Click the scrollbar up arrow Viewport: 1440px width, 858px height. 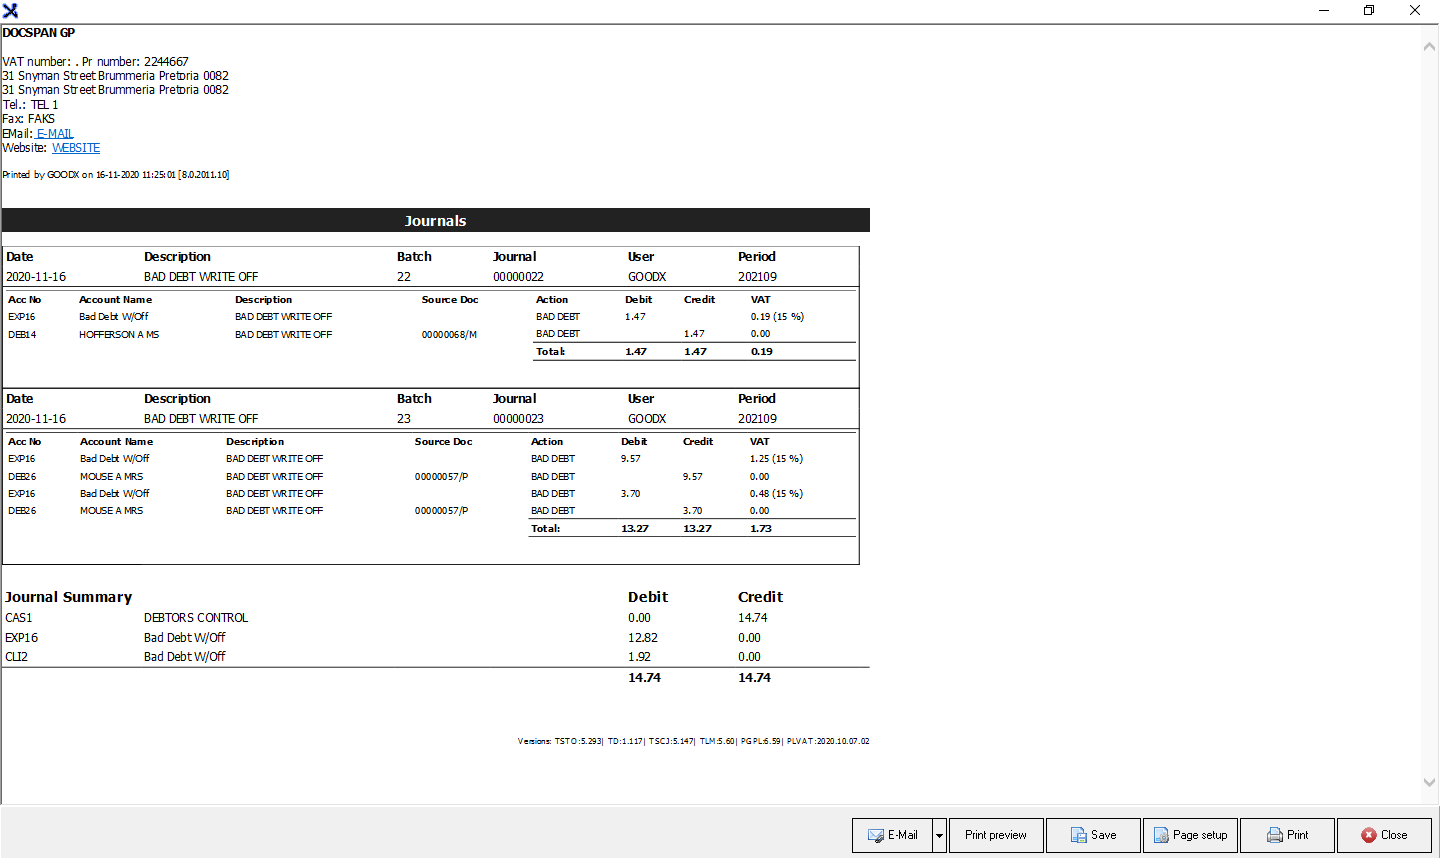click(1429, 46)
